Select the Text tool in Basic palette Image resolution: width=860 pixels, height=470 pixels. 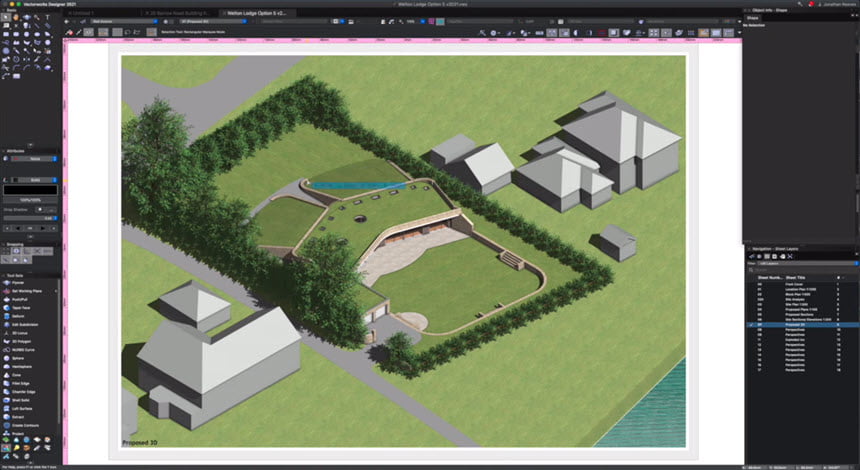point(48,17)
